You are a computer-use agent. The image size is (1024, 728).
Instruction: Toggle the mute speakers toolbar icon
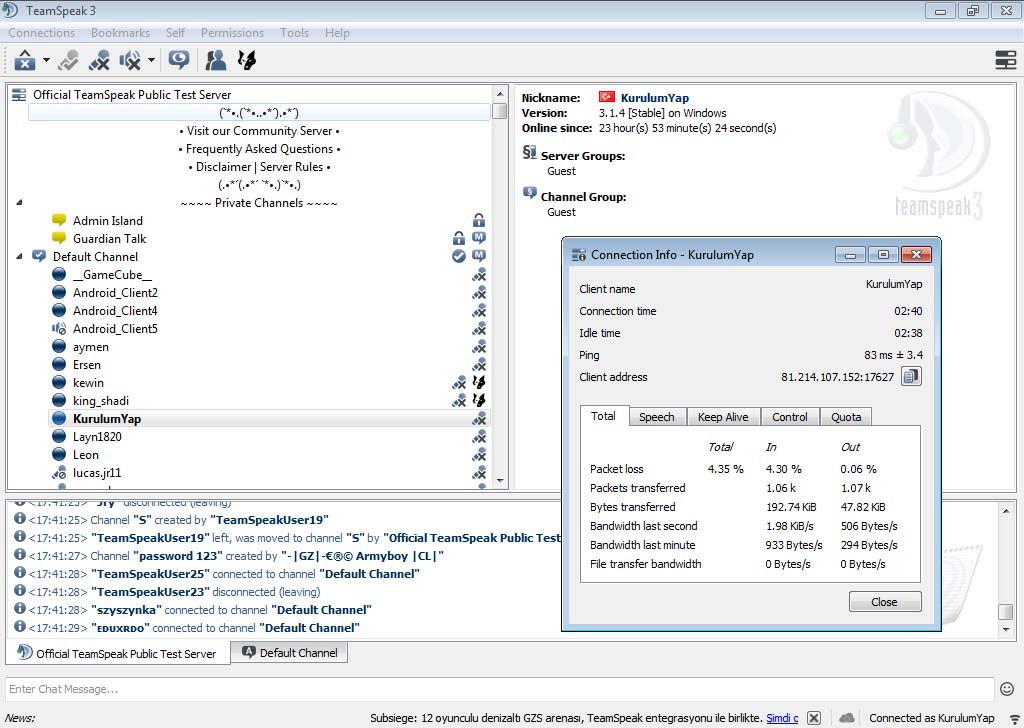click(x=130, y=60)
